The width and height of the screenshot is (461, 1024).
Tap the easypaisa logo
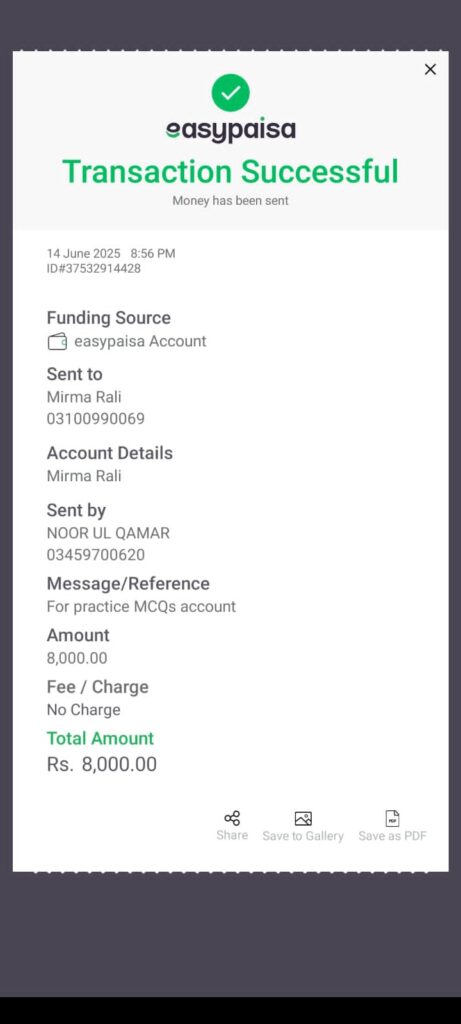click(230, 131)
